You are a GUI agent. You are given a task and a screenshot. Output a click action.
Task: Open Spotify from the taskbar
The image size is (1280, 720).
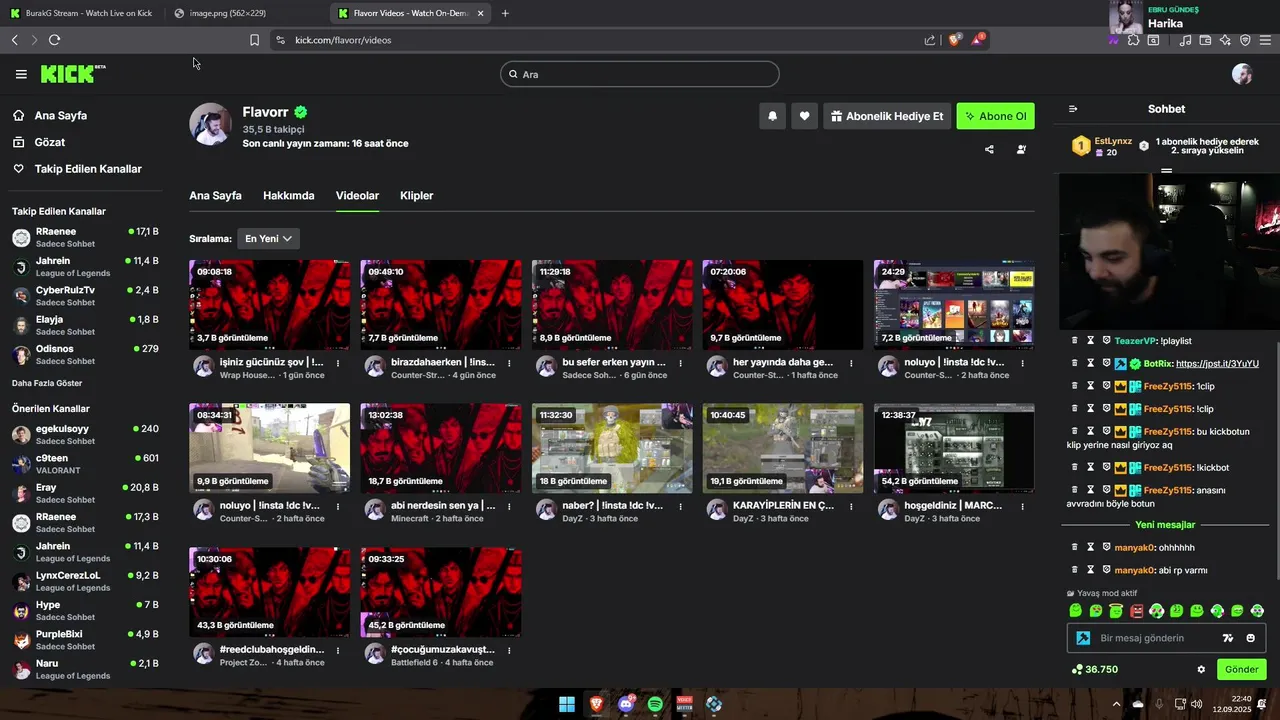click(x=655, y=704)
